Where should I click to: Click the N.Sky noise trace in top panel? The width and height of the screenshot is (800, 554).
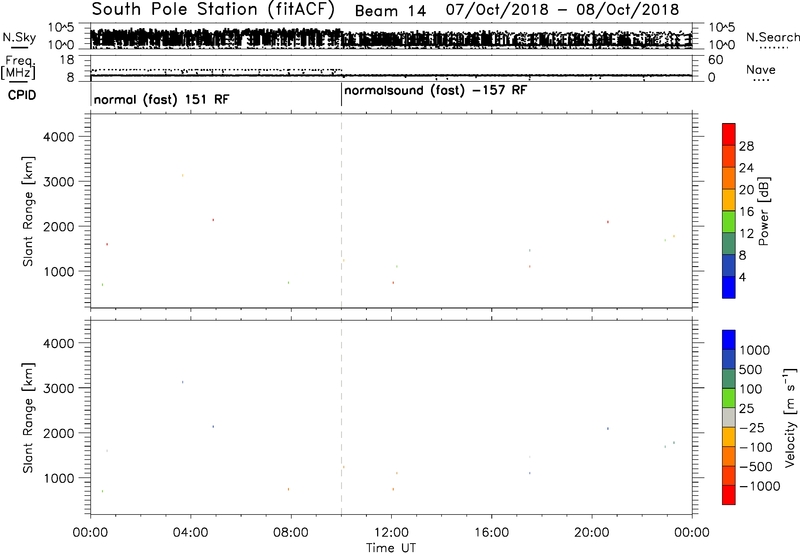point(391,39)
